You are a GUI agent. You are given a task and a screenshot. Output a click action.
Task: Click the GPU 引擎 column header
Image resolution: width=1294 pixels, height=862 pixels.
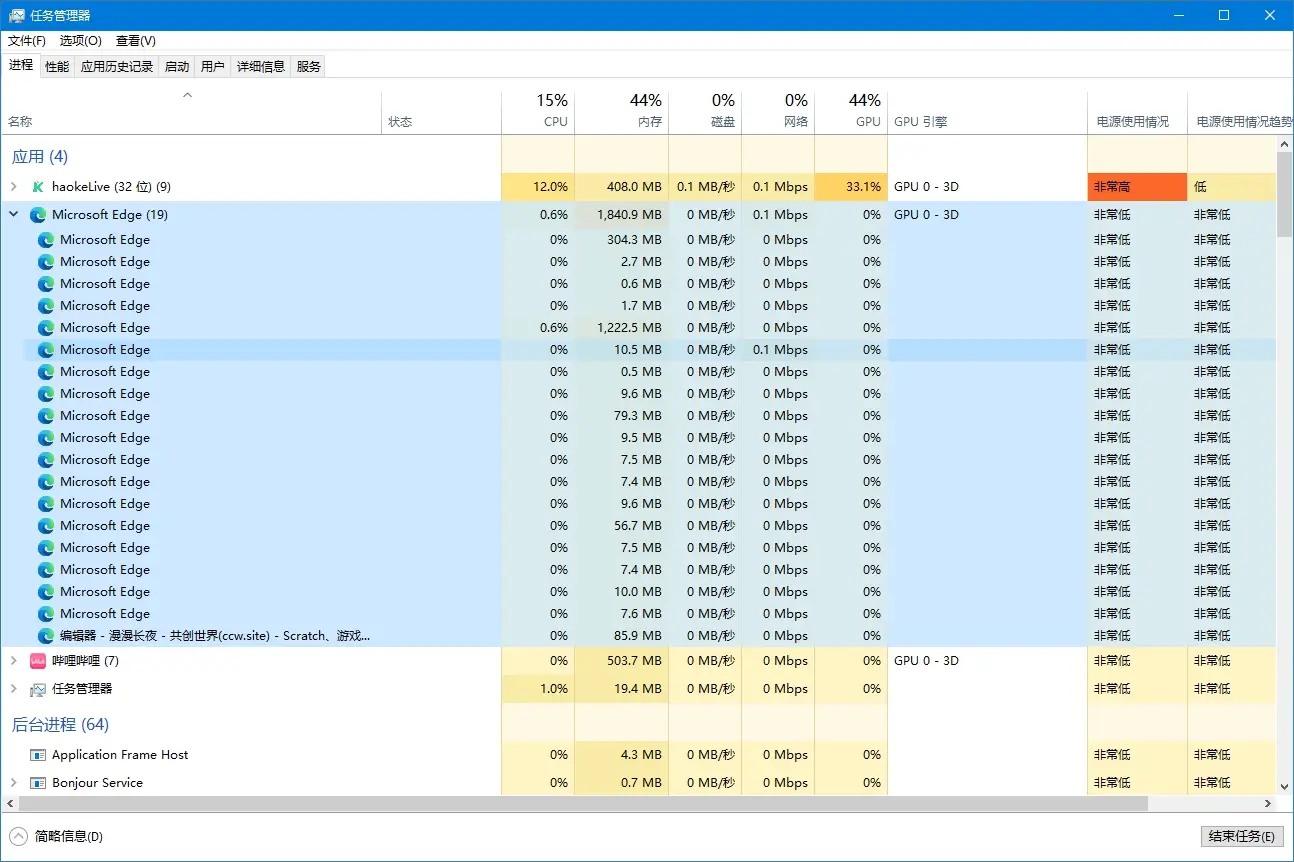point(987,112)
